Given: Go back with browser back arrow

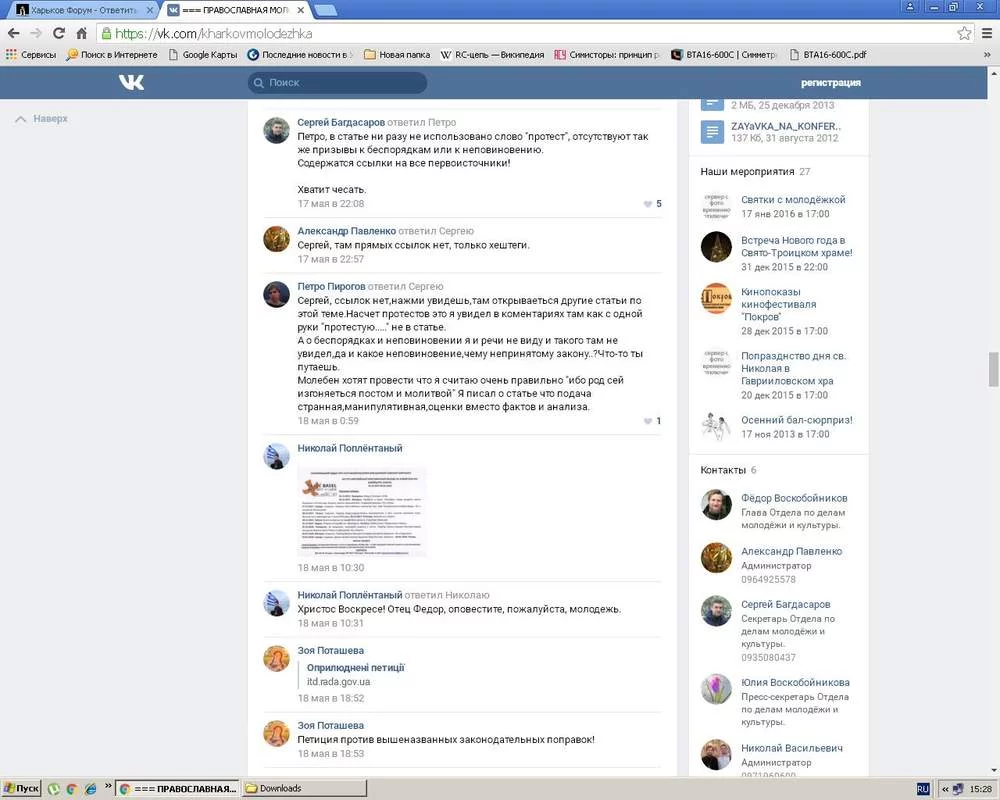Looking at the screenshot, I should point(14,33).
